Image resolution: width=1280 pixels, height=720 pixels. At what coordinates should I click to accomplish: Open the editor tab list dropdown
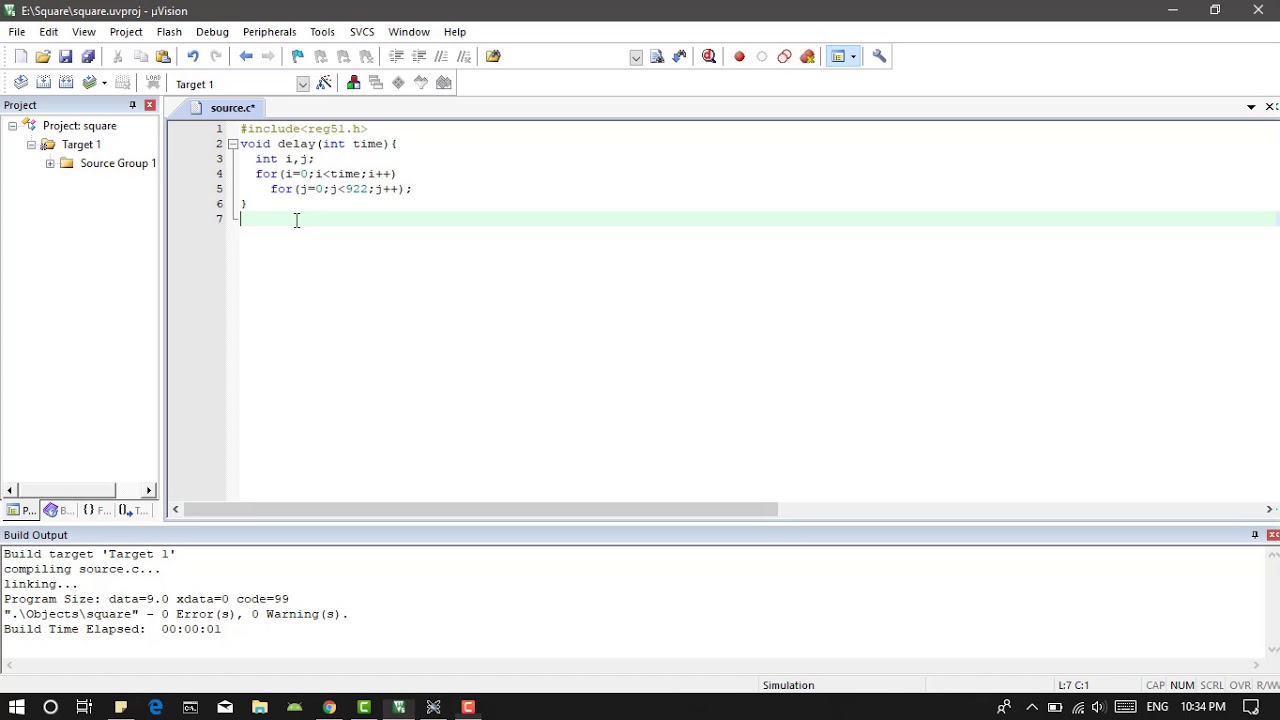pyautogui.click(x=1251, y=107)
